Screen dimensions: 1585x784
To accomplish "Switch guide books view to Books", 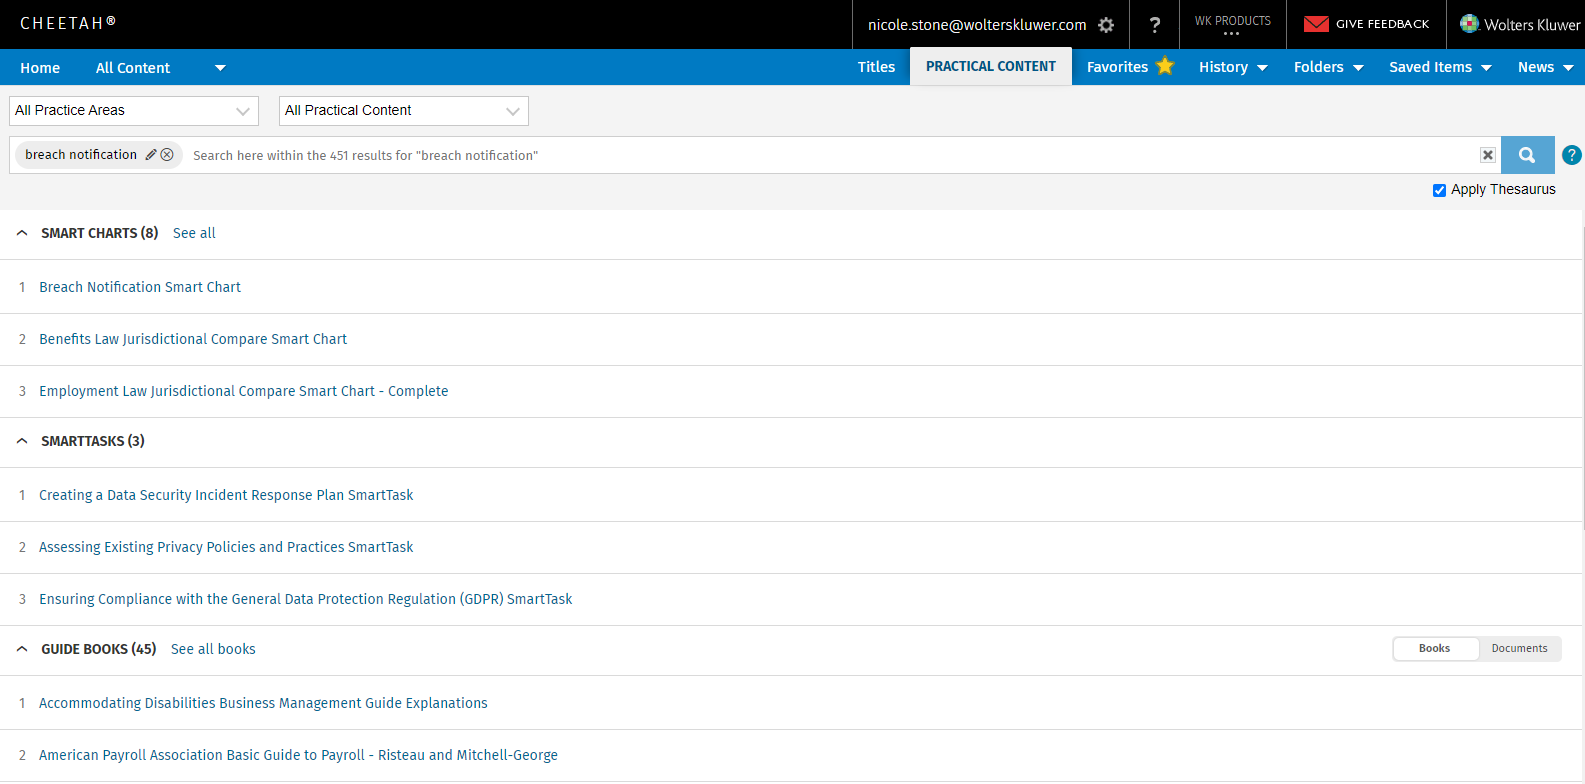I will pos(1435,649).
